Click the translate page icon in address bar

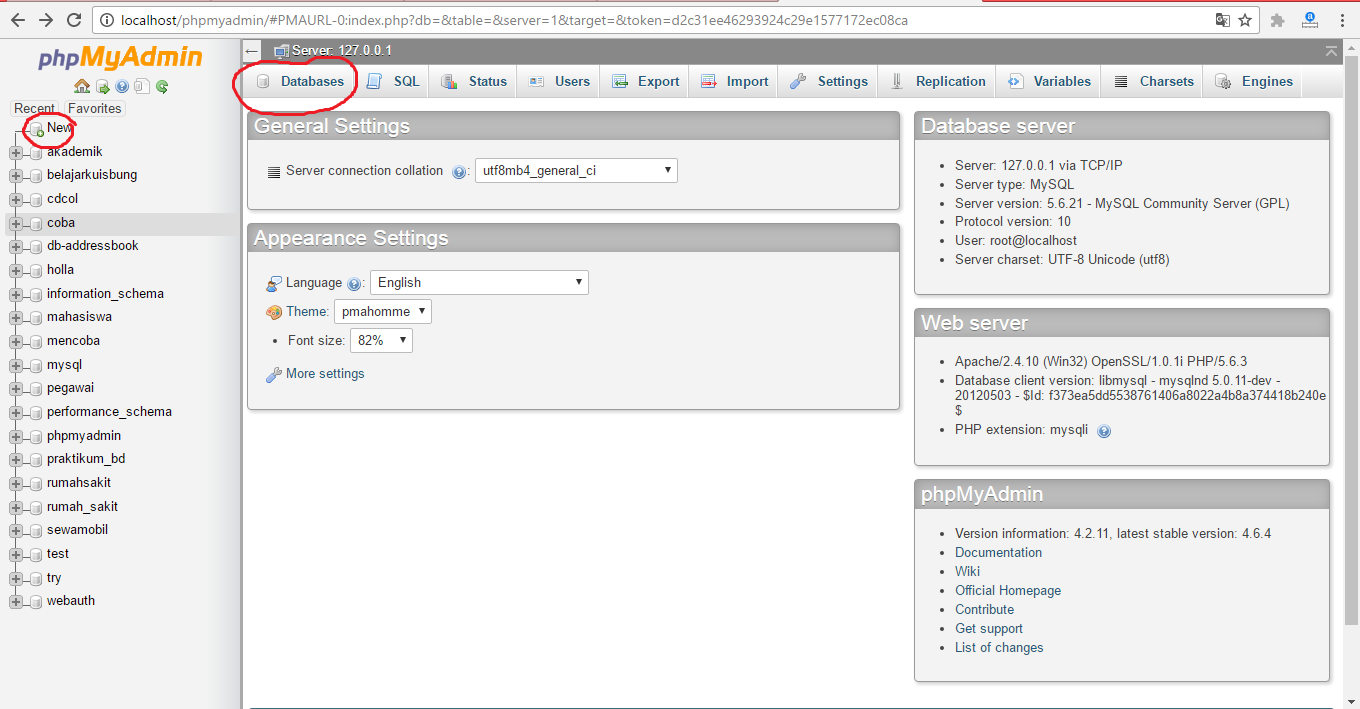(1222, 20)
